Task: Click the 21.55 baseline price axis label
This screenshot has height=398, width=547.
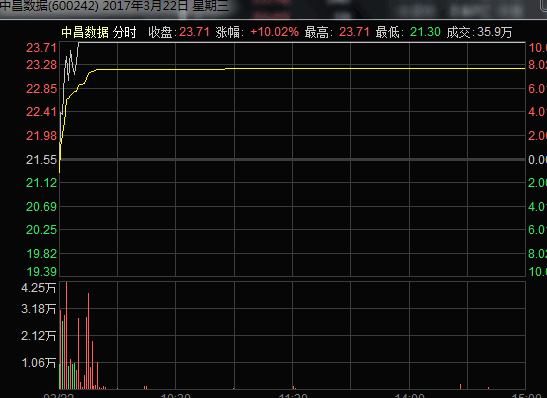Action: 41,160
